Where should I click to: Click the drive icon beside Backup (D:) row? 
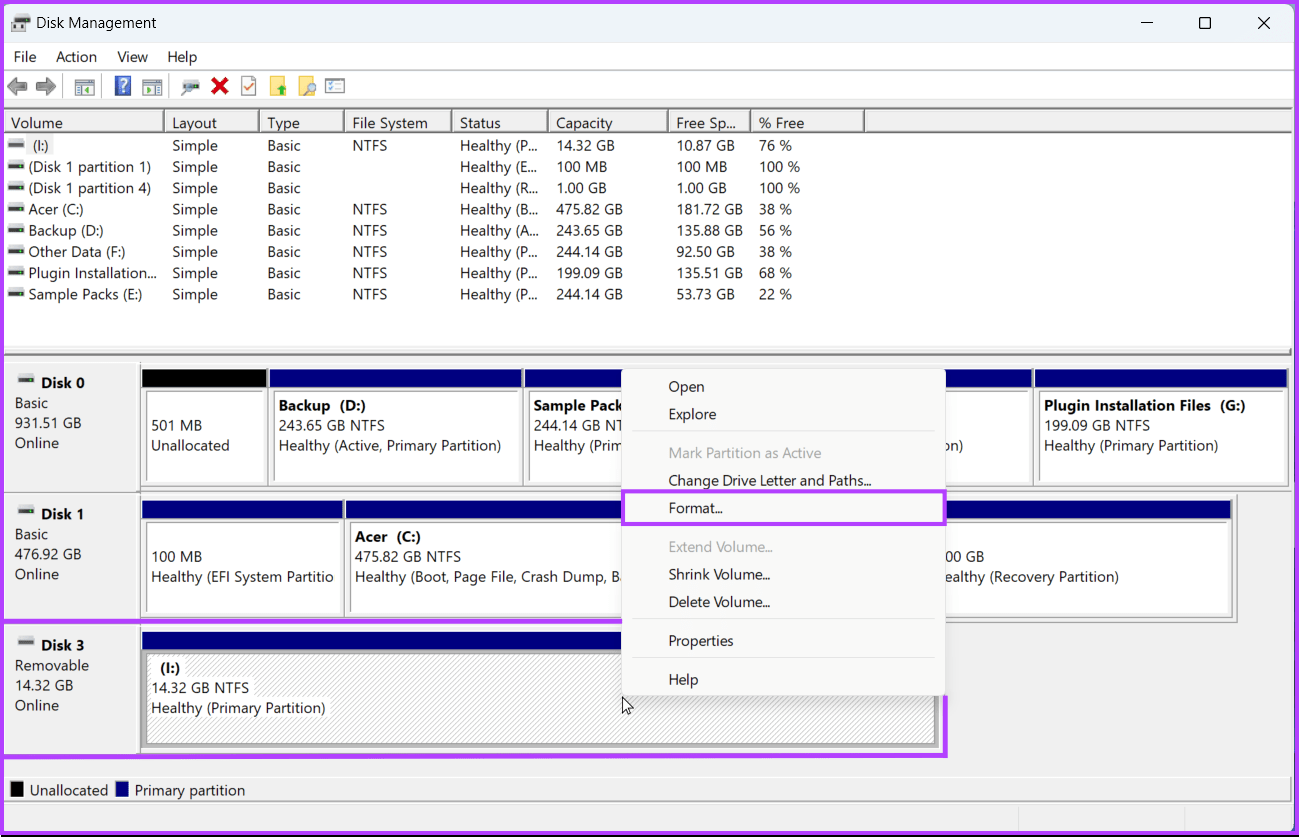point(16,230)
